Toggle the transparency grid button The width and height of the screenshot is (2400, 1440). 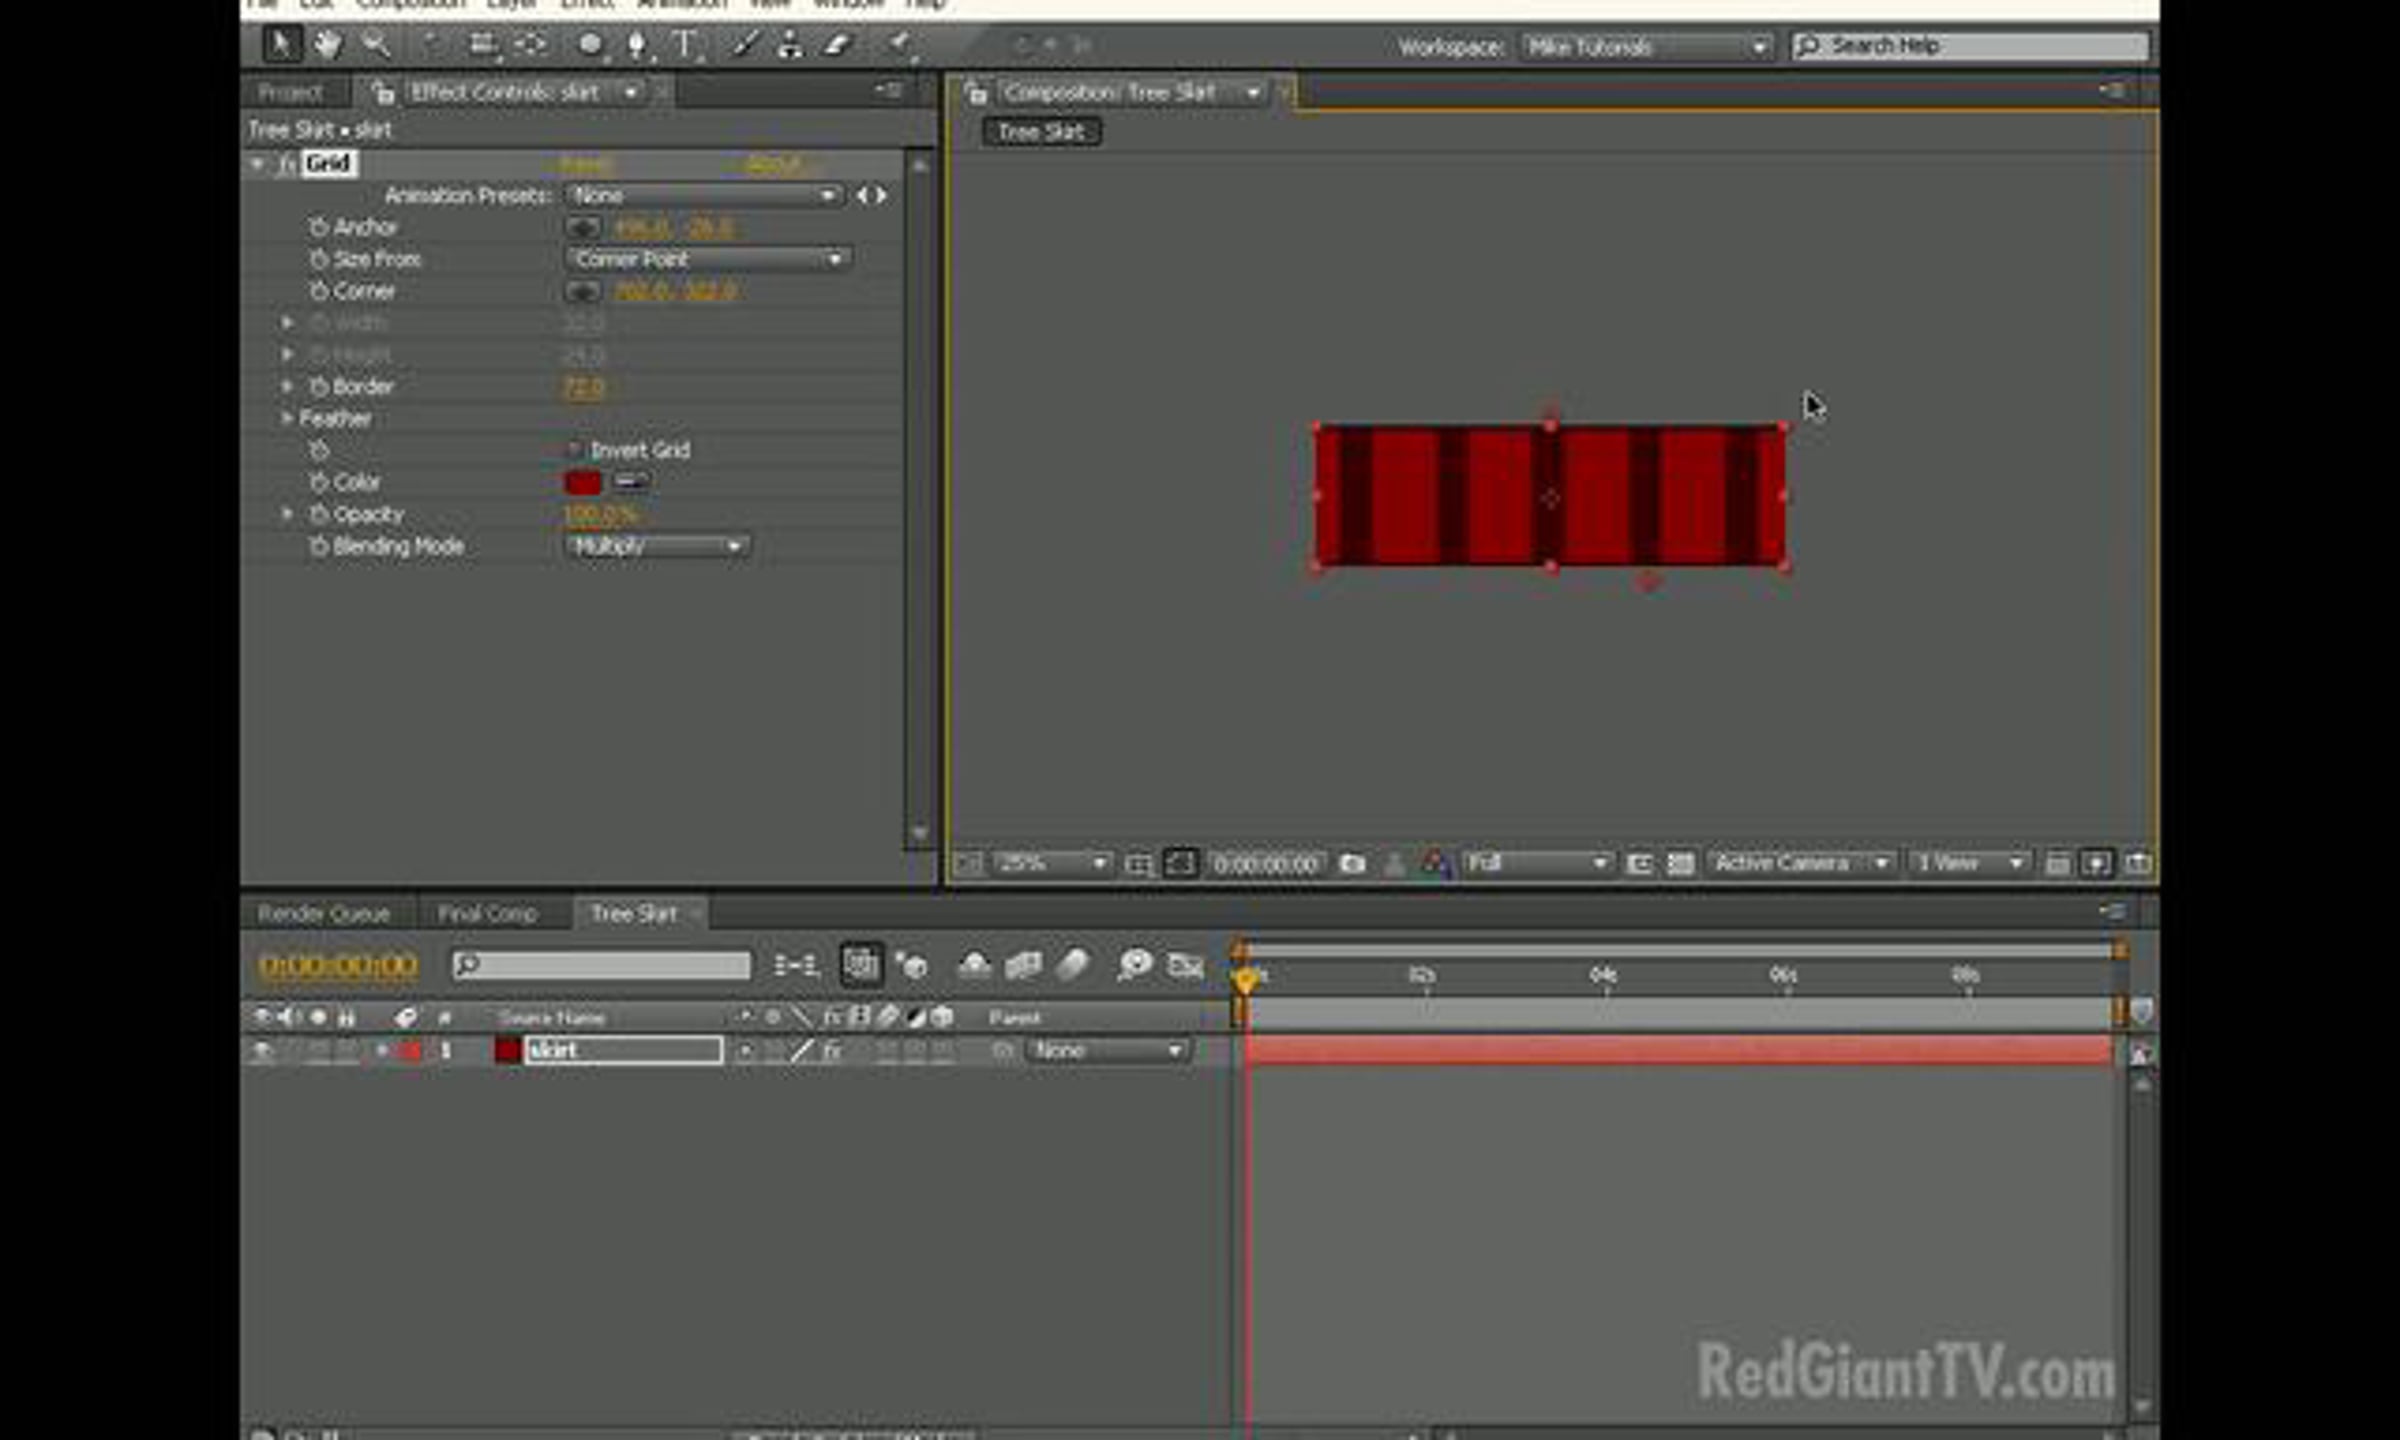tap(1680, 864)
